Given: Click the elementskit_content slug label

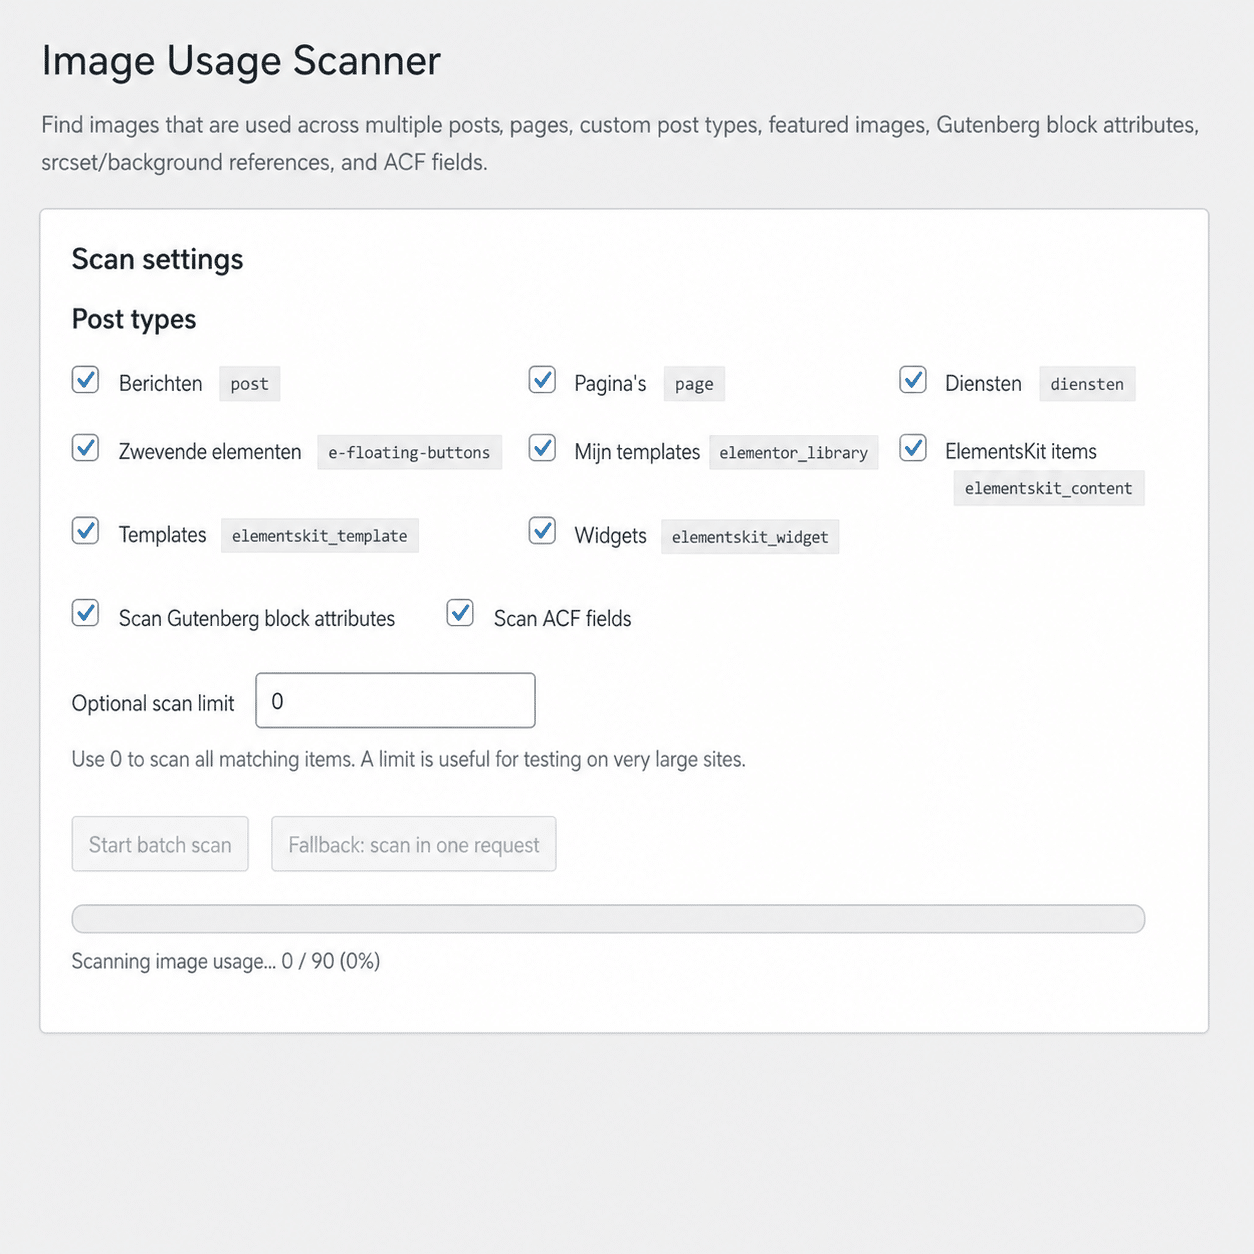Looking at the screenshot, I should pyautogui.click(x=1048, y=489).
